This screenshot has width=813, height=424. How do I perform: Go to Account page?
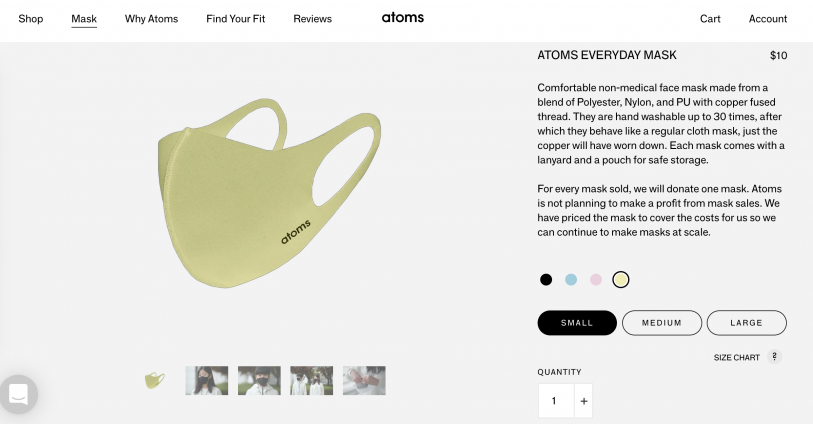pyautogui.click(x=768, y=19)
